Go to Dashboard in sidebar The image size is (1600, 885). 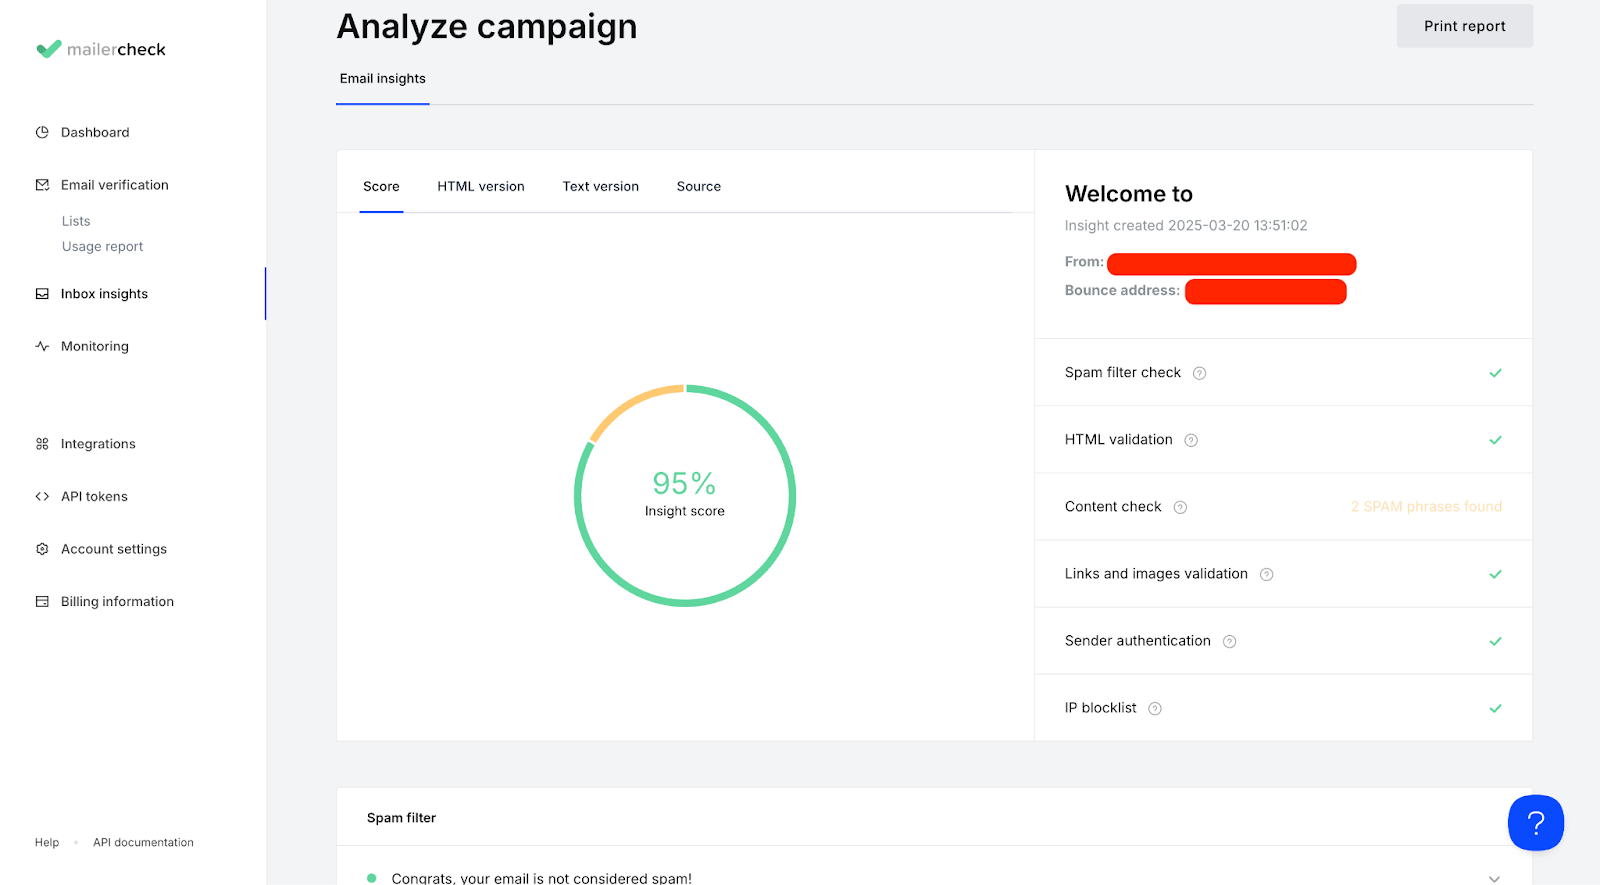[95, 132]
